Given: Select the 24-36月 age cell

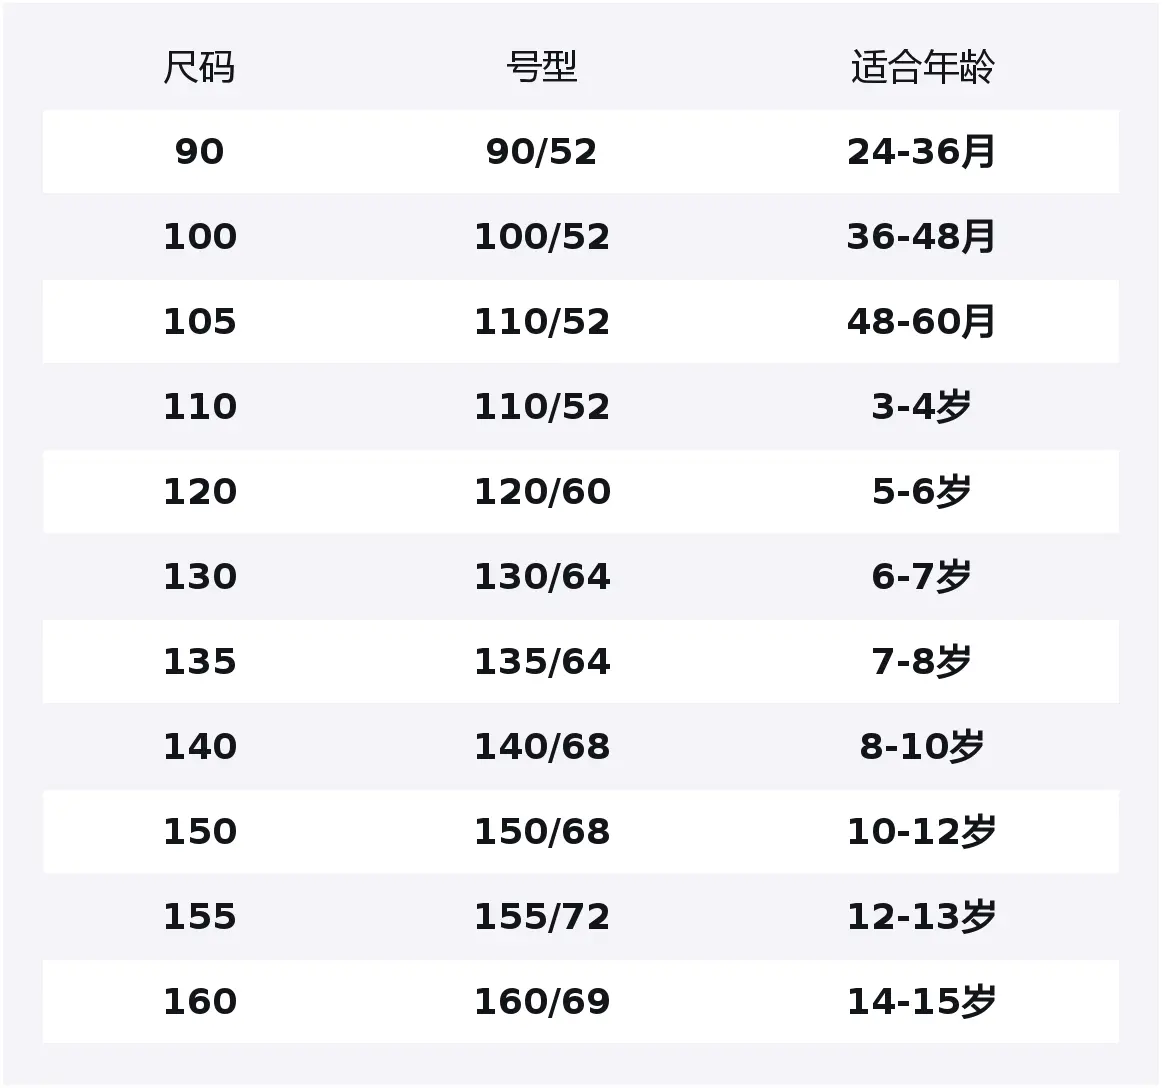Looking at the screenshot, I should pyautogui.click(x=921, y=152).
